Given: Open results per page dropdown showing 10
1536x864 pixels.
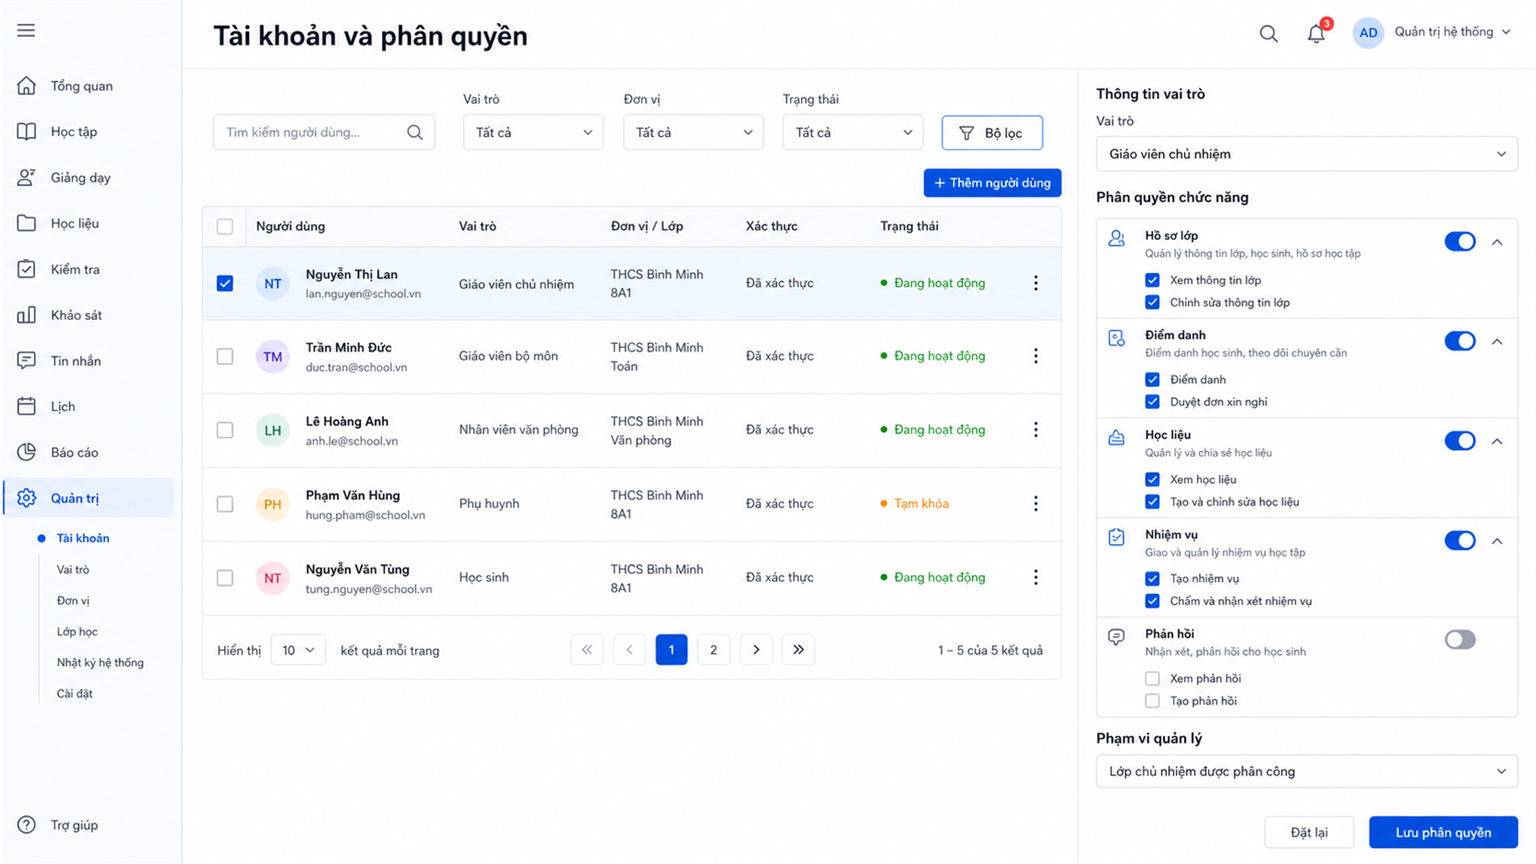Looking at the screenshot, I should point(298,650).
